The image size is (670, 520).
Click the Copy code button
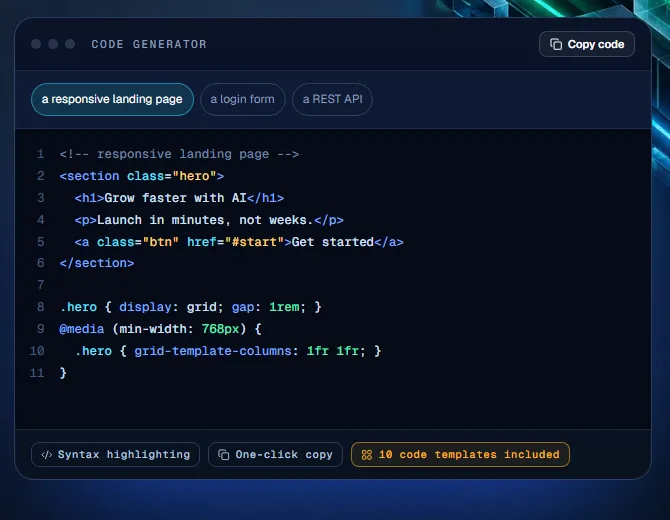click(x=587, y=44)
